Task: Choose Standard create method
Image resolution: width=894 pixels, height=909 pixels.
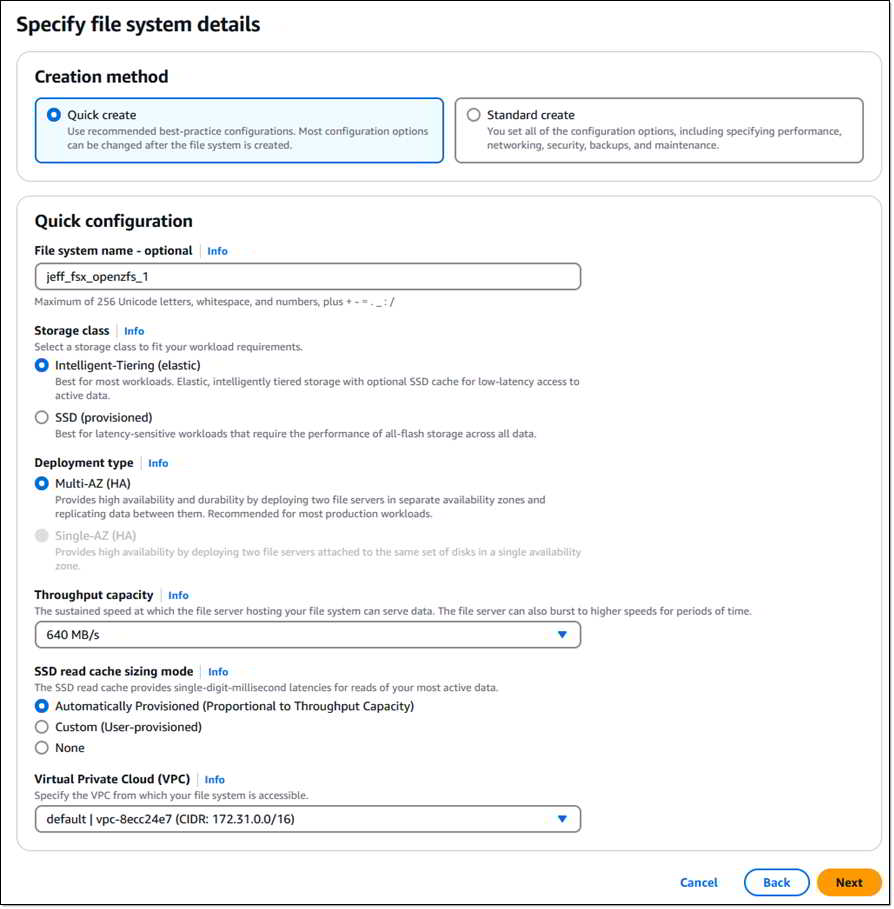Action: tap(474, 115)
